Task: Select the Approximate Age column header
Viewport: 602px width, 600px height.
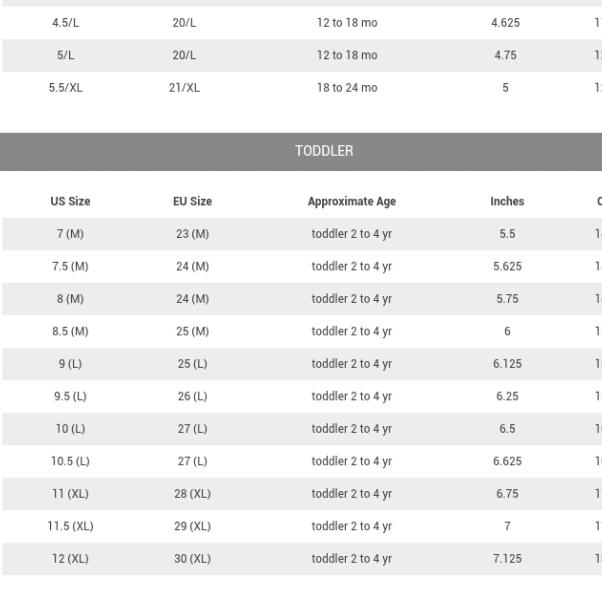Action: click(x=351, y=201)
